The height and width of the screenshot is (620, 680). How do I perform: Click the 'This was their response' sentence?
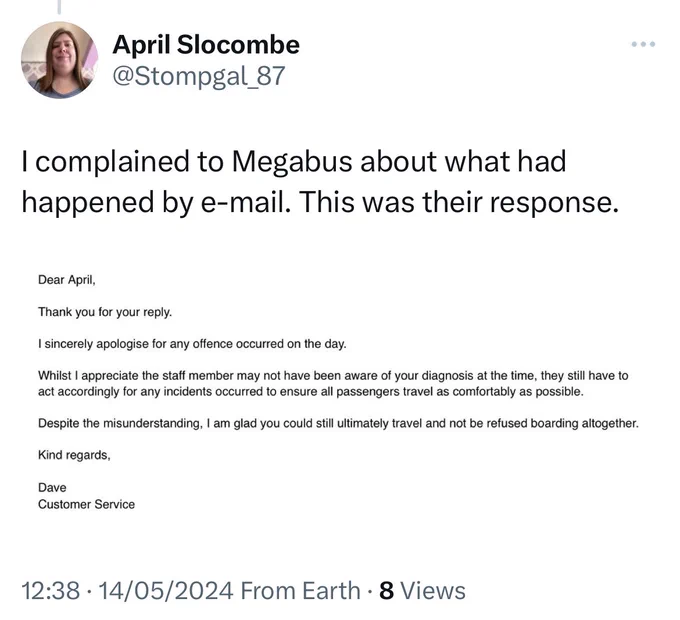pyautogui.click(x=458, y=202)
